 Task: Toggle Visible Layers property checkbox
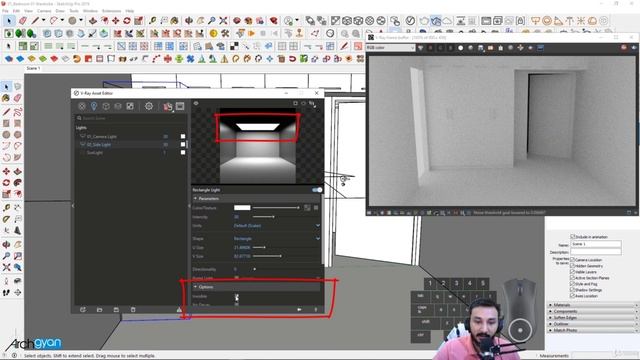(x=572, y=271)
